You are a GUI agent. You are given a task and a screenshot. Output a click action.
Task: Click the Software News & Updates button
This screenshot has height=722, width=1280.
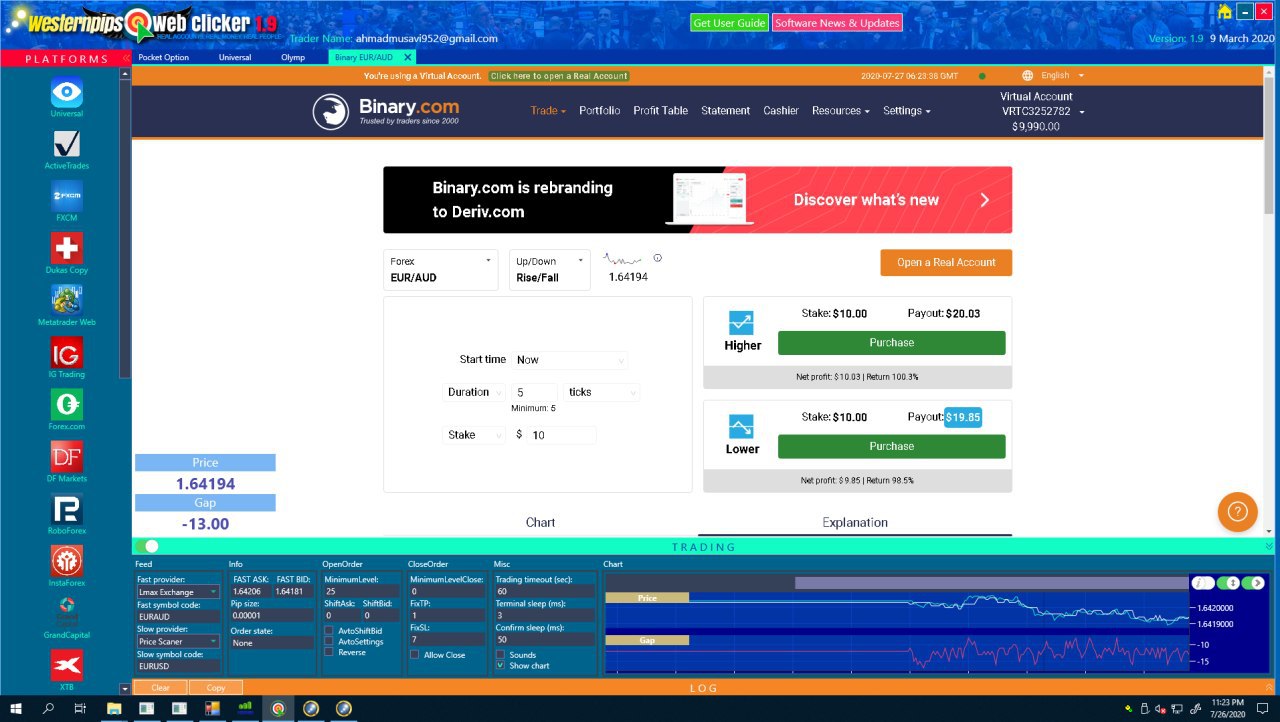(837, 23)
